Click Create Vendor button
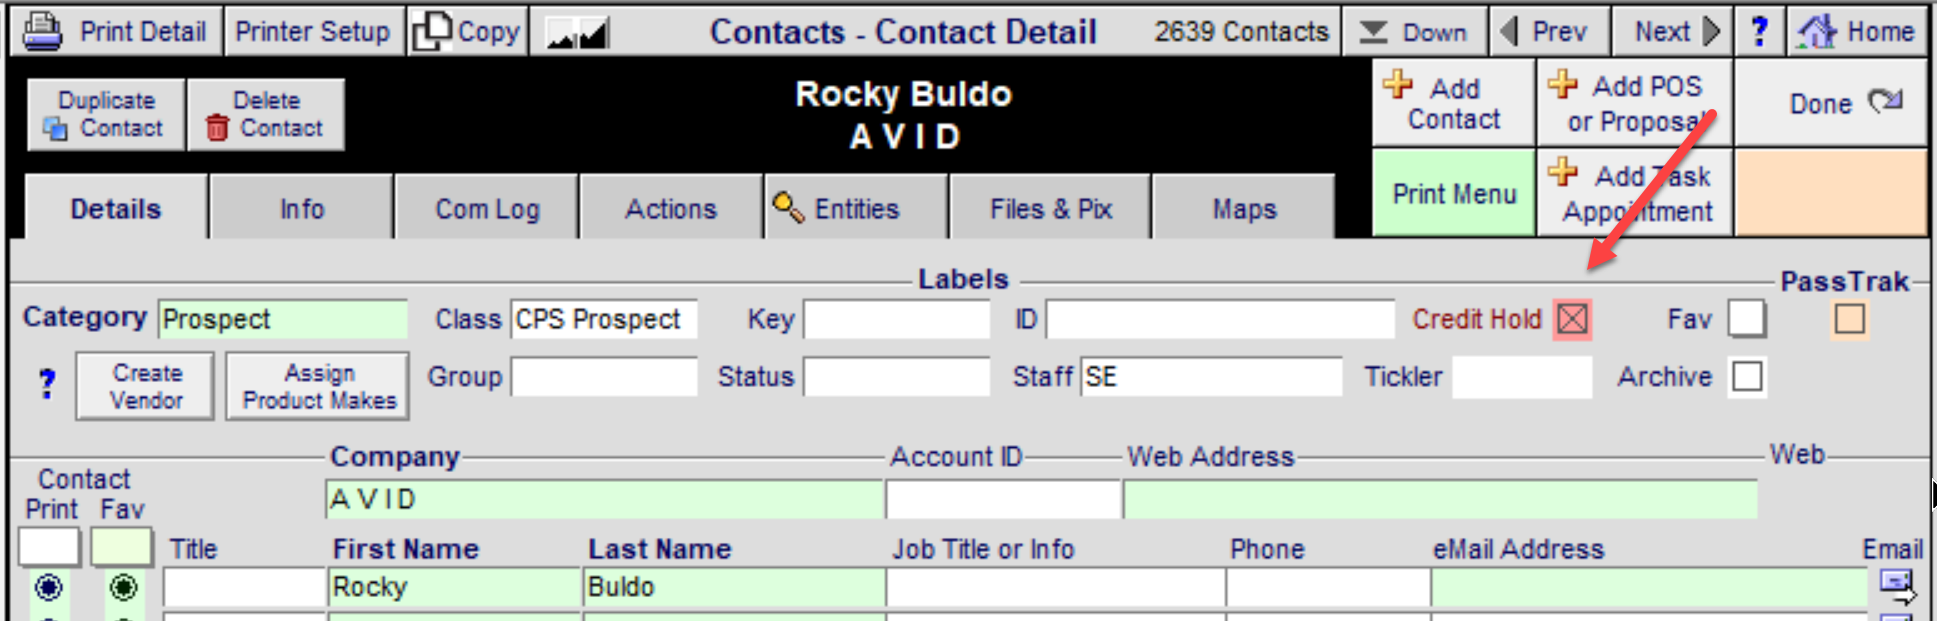The image size is (1937, 621). pyautogui.click(x=146, y=386)
